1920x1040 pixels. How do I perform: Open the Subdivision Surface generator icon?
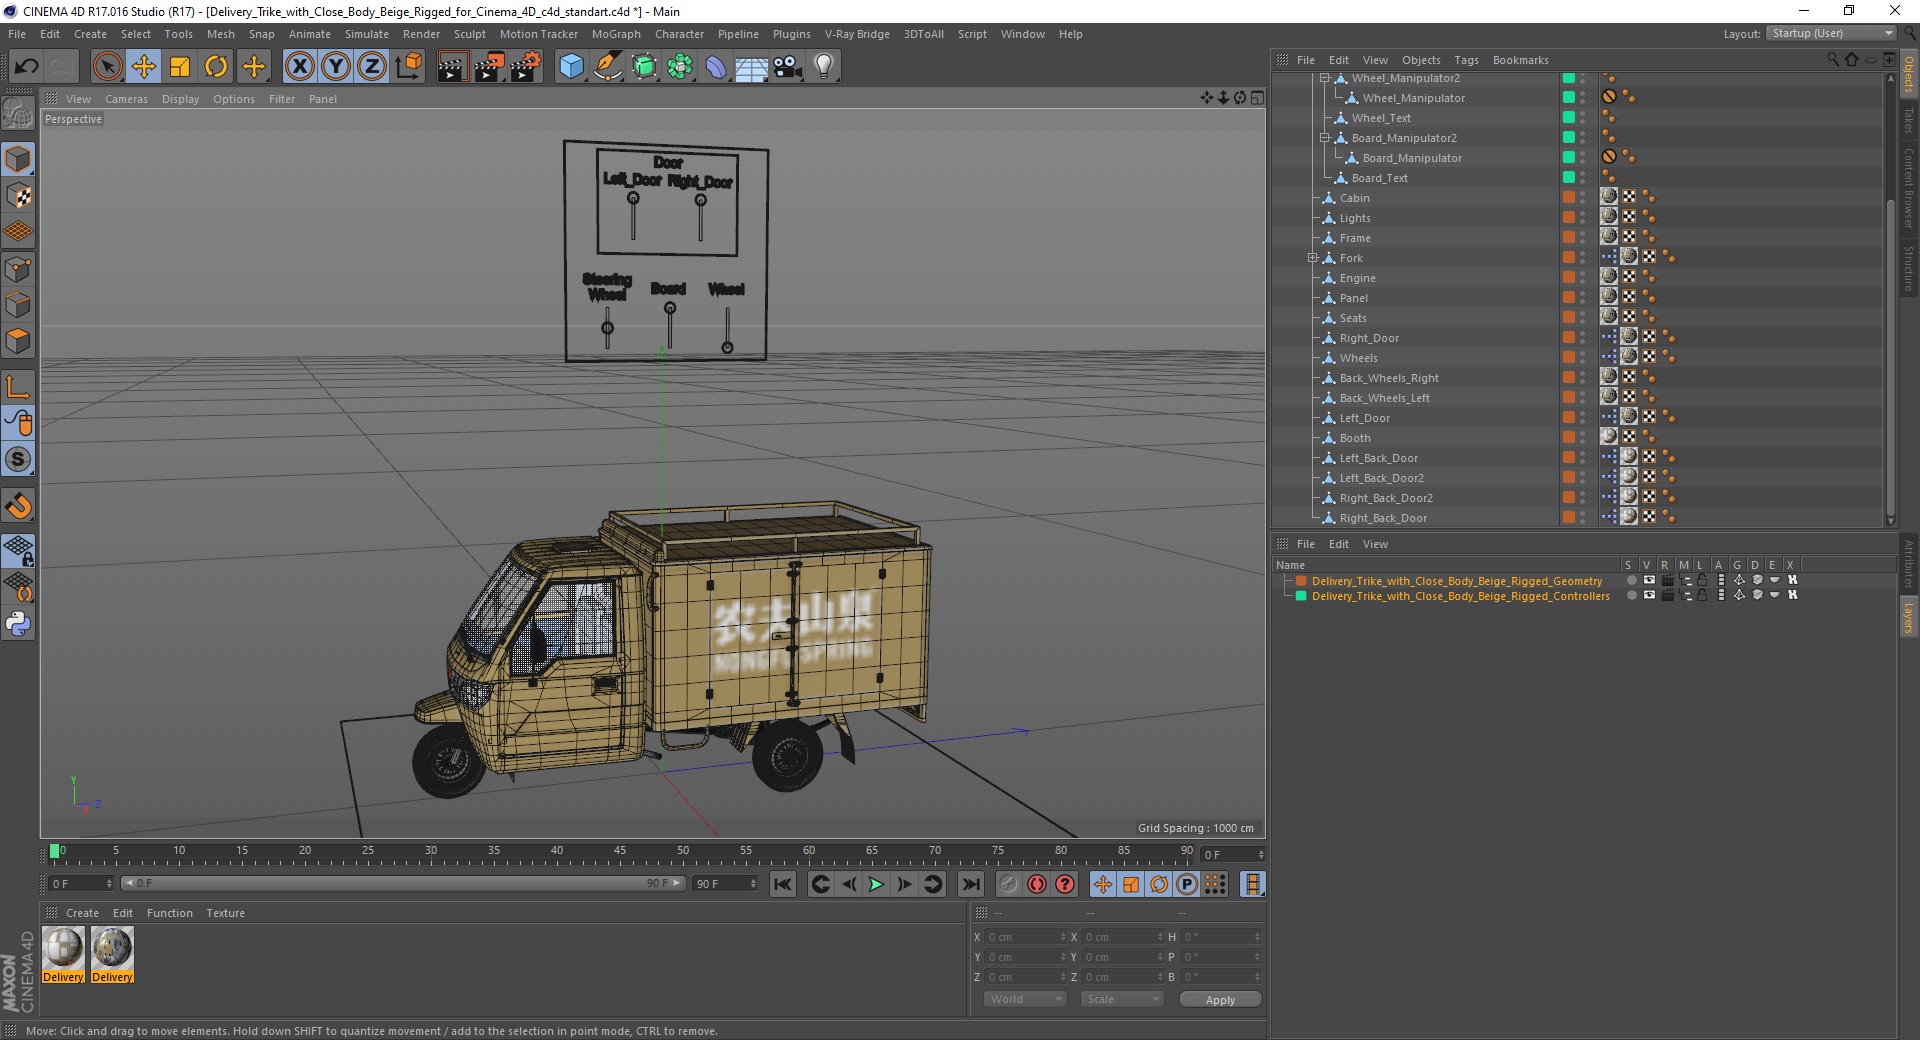click(644, 67)
